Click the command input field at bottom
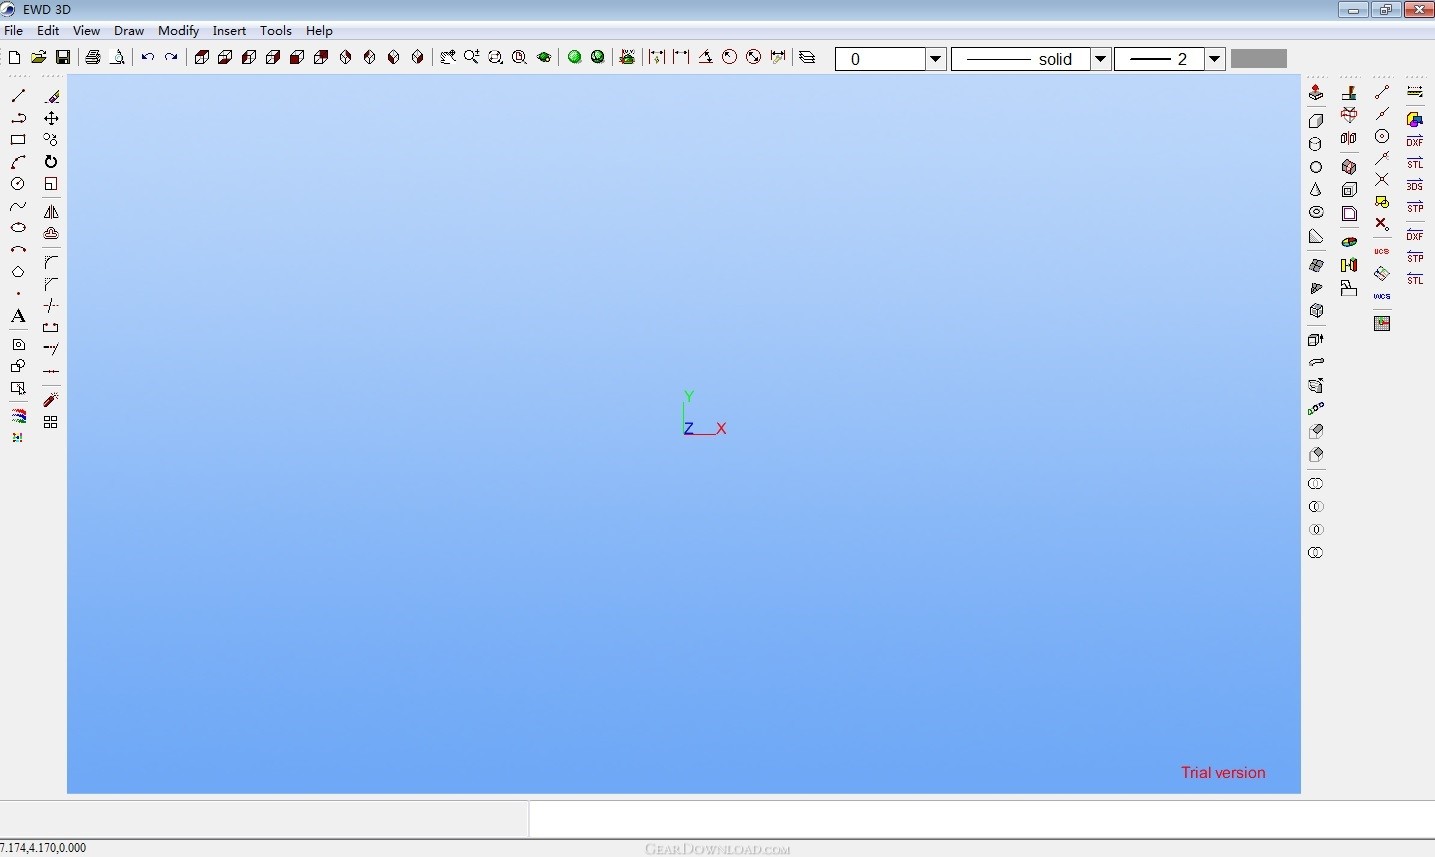 981,819
